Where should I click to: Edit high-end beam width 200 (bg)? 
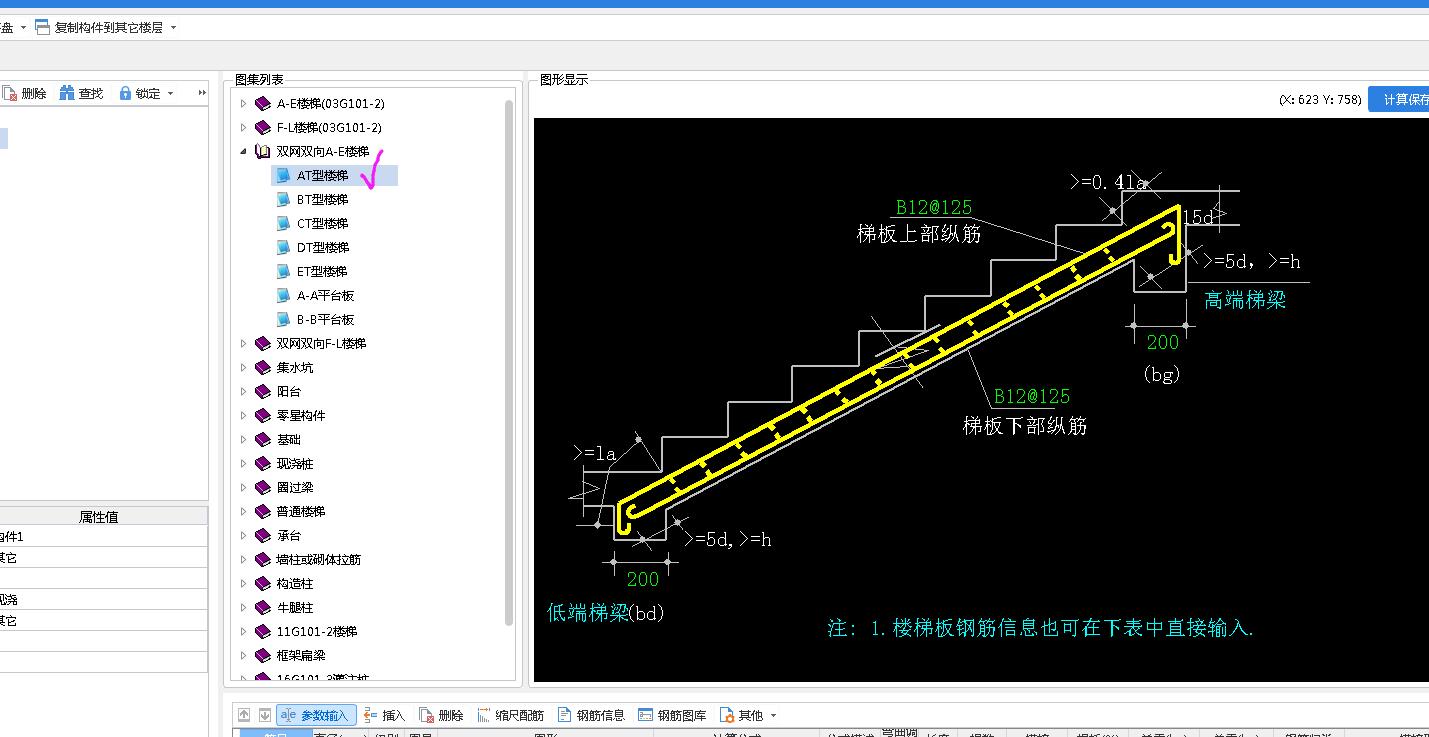point(1162,342)
